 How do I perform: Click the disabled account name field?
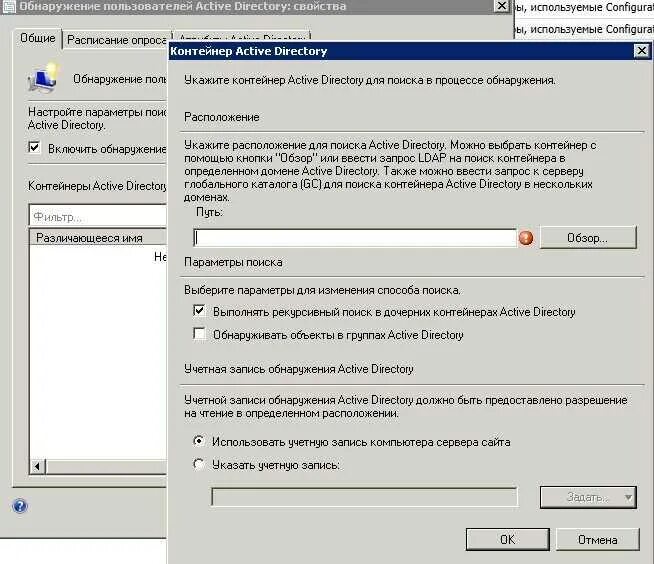point(365,497)
